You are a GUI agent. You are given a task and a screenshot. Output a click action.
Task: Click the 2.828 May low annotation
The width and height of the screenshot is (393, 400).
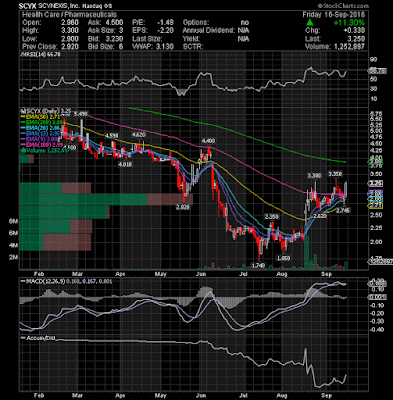point(183,207)
